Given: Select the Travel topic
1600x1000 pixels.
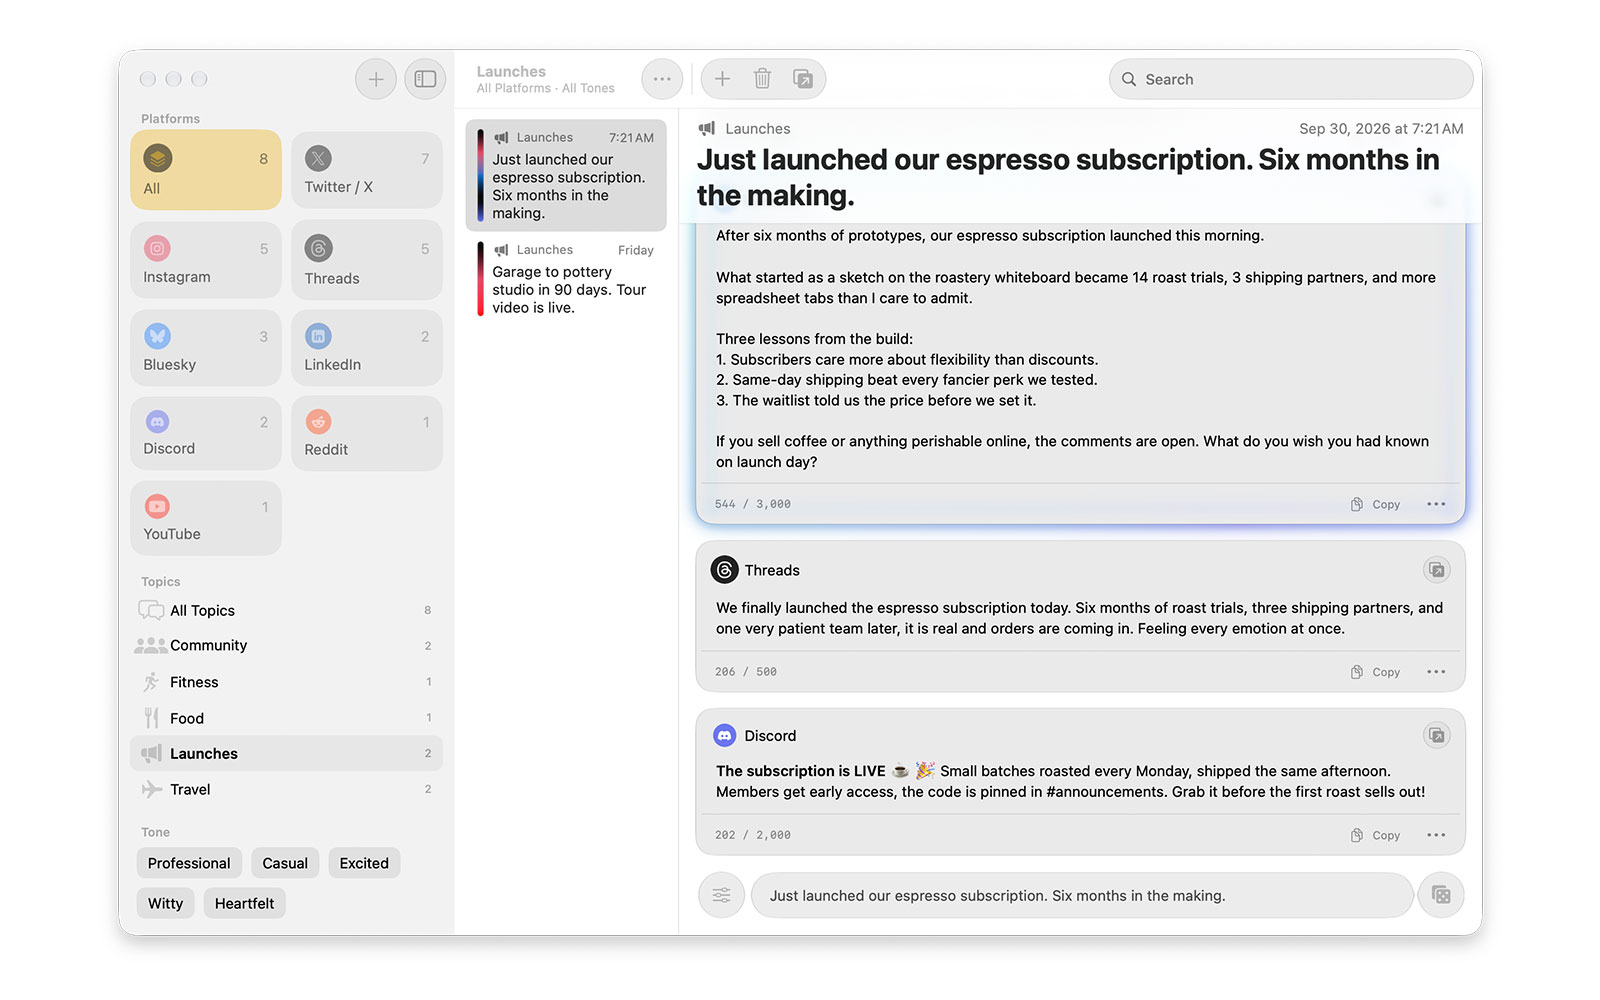Looking at the screenshot, I should pyautogui.click(x=286, y=789).
